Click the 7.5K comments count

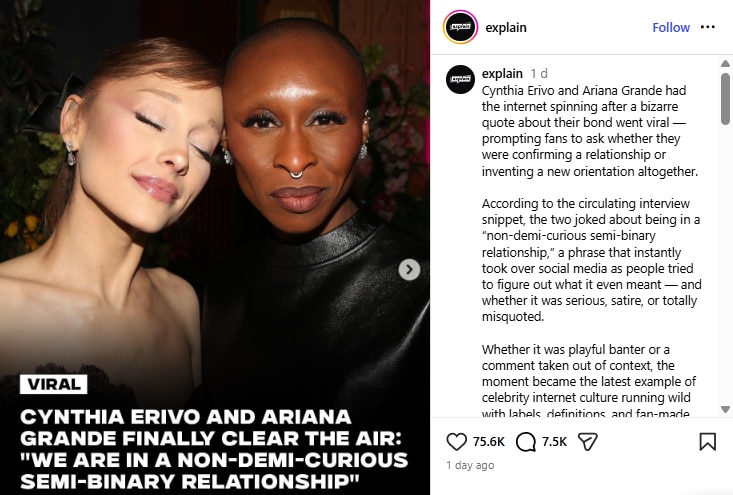[554, 442]
